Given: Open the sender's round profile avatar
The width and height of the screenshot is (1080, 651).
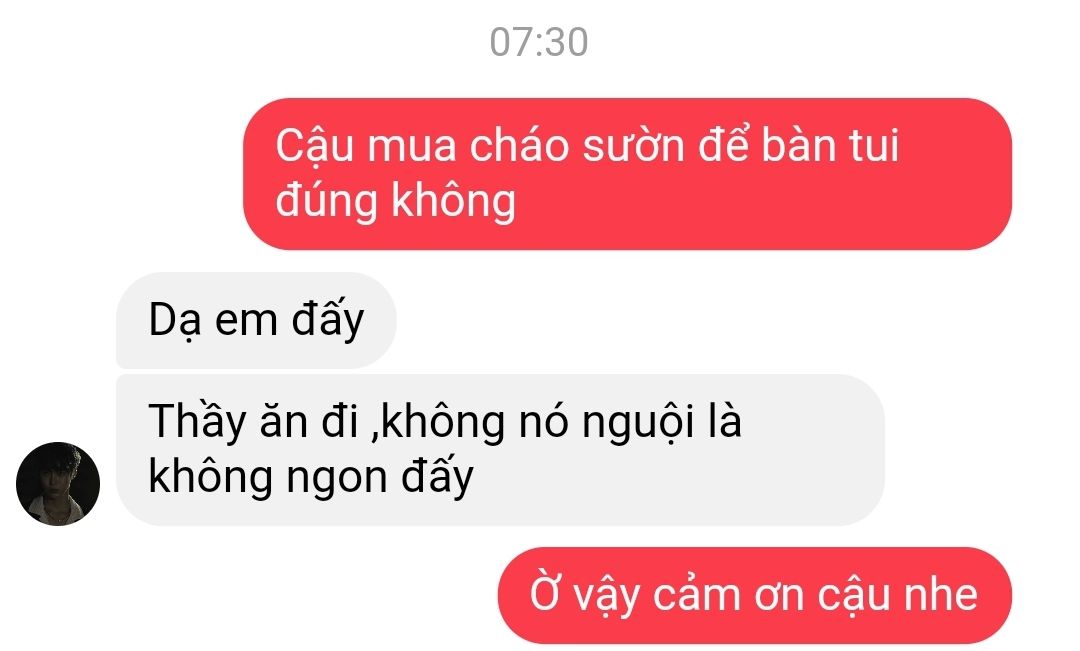Looking at the screenshot, I should coord(58,484).
